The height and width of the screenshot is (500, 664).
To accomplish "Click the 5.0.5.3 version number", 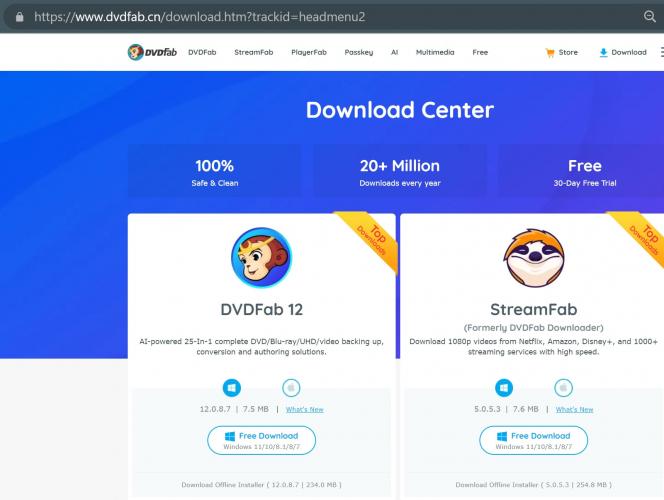I will click(x=487, y=409).
